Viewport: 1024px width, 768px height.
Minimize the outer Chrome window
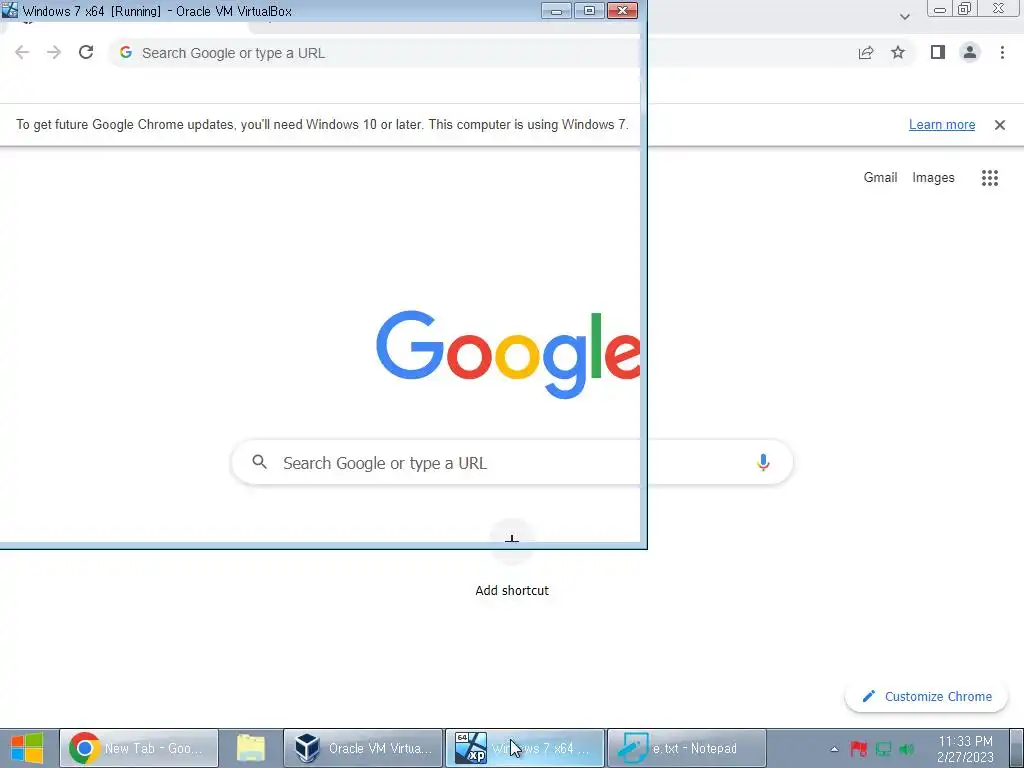pos(940,9)
